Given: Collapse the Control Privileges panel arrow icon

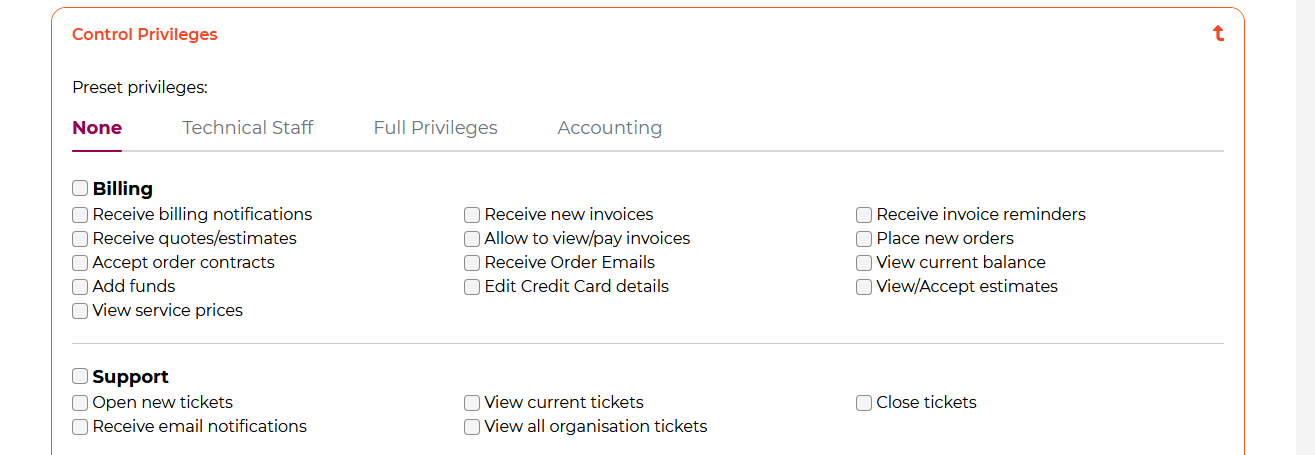Looking at the screenshot, I should [1218, 34].
